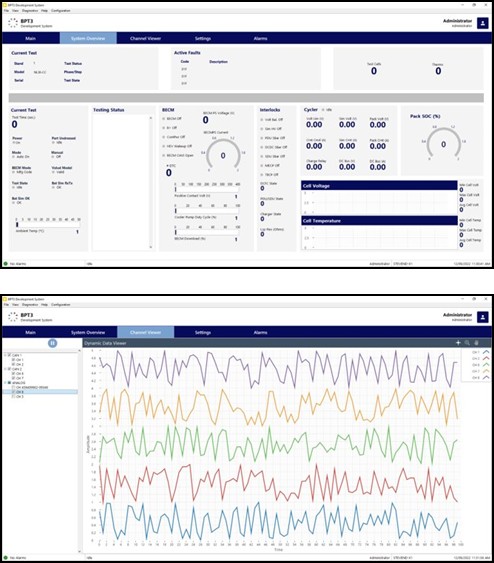Open the Settings tab in the Channel Viewer window

pos(203,332)
